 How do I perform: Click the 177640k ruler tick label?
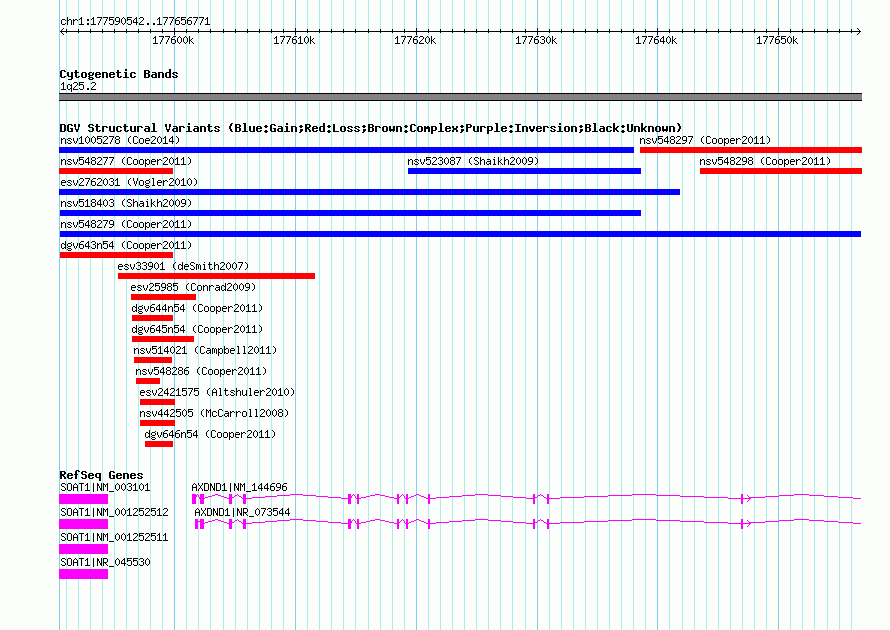click(x=656, y=41)
